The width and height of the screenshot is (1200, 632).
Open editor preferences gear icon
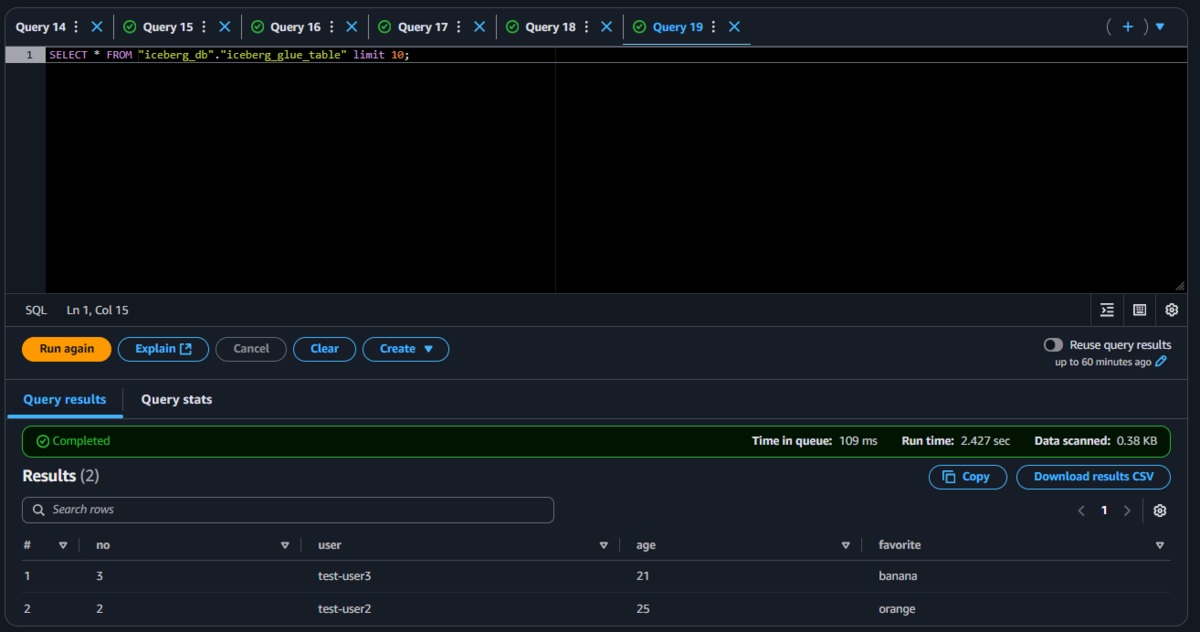coord(1172,310)
